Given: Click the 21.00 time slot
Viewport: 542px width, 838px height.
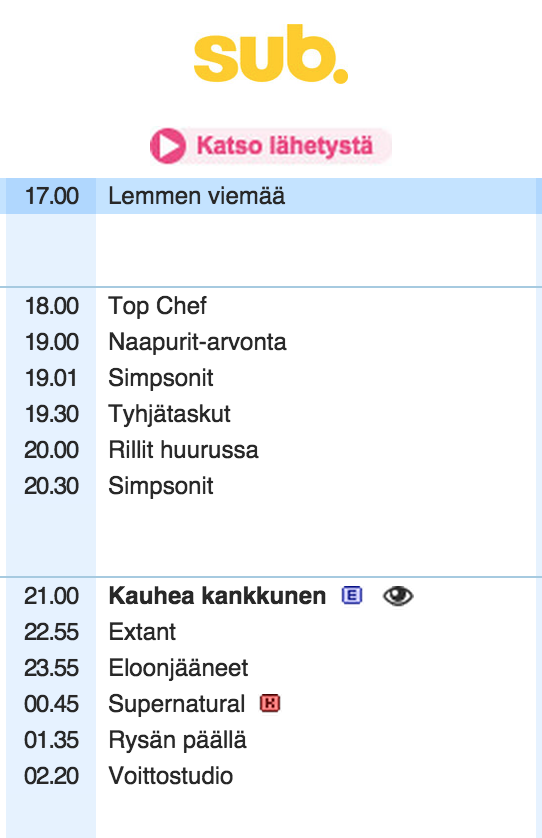Looking at the screenshot, I should (x=52, y=596).
